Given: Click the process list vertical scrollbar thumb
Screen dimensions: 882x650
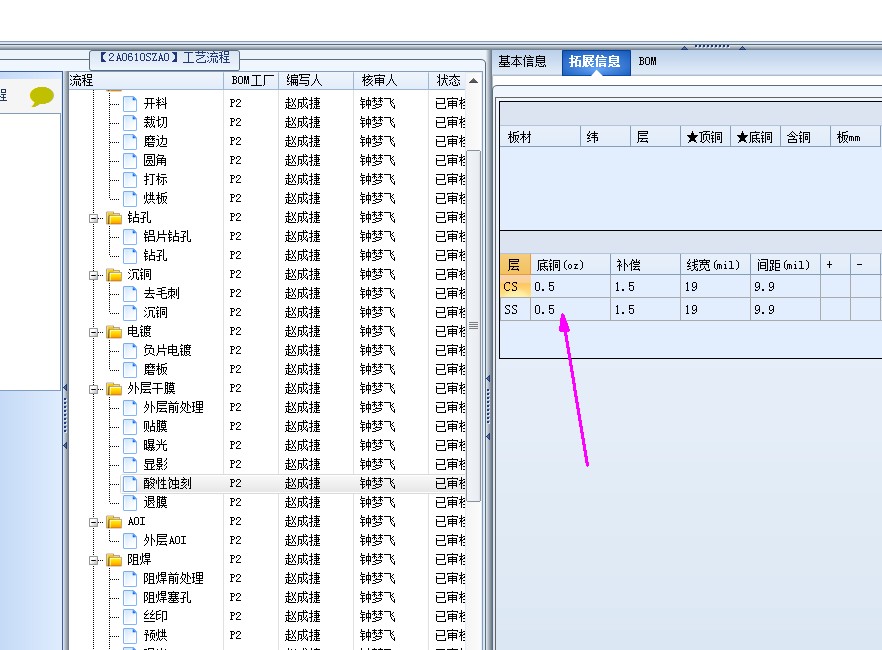Looking at the screenshot, I should (x=474, y=326).
